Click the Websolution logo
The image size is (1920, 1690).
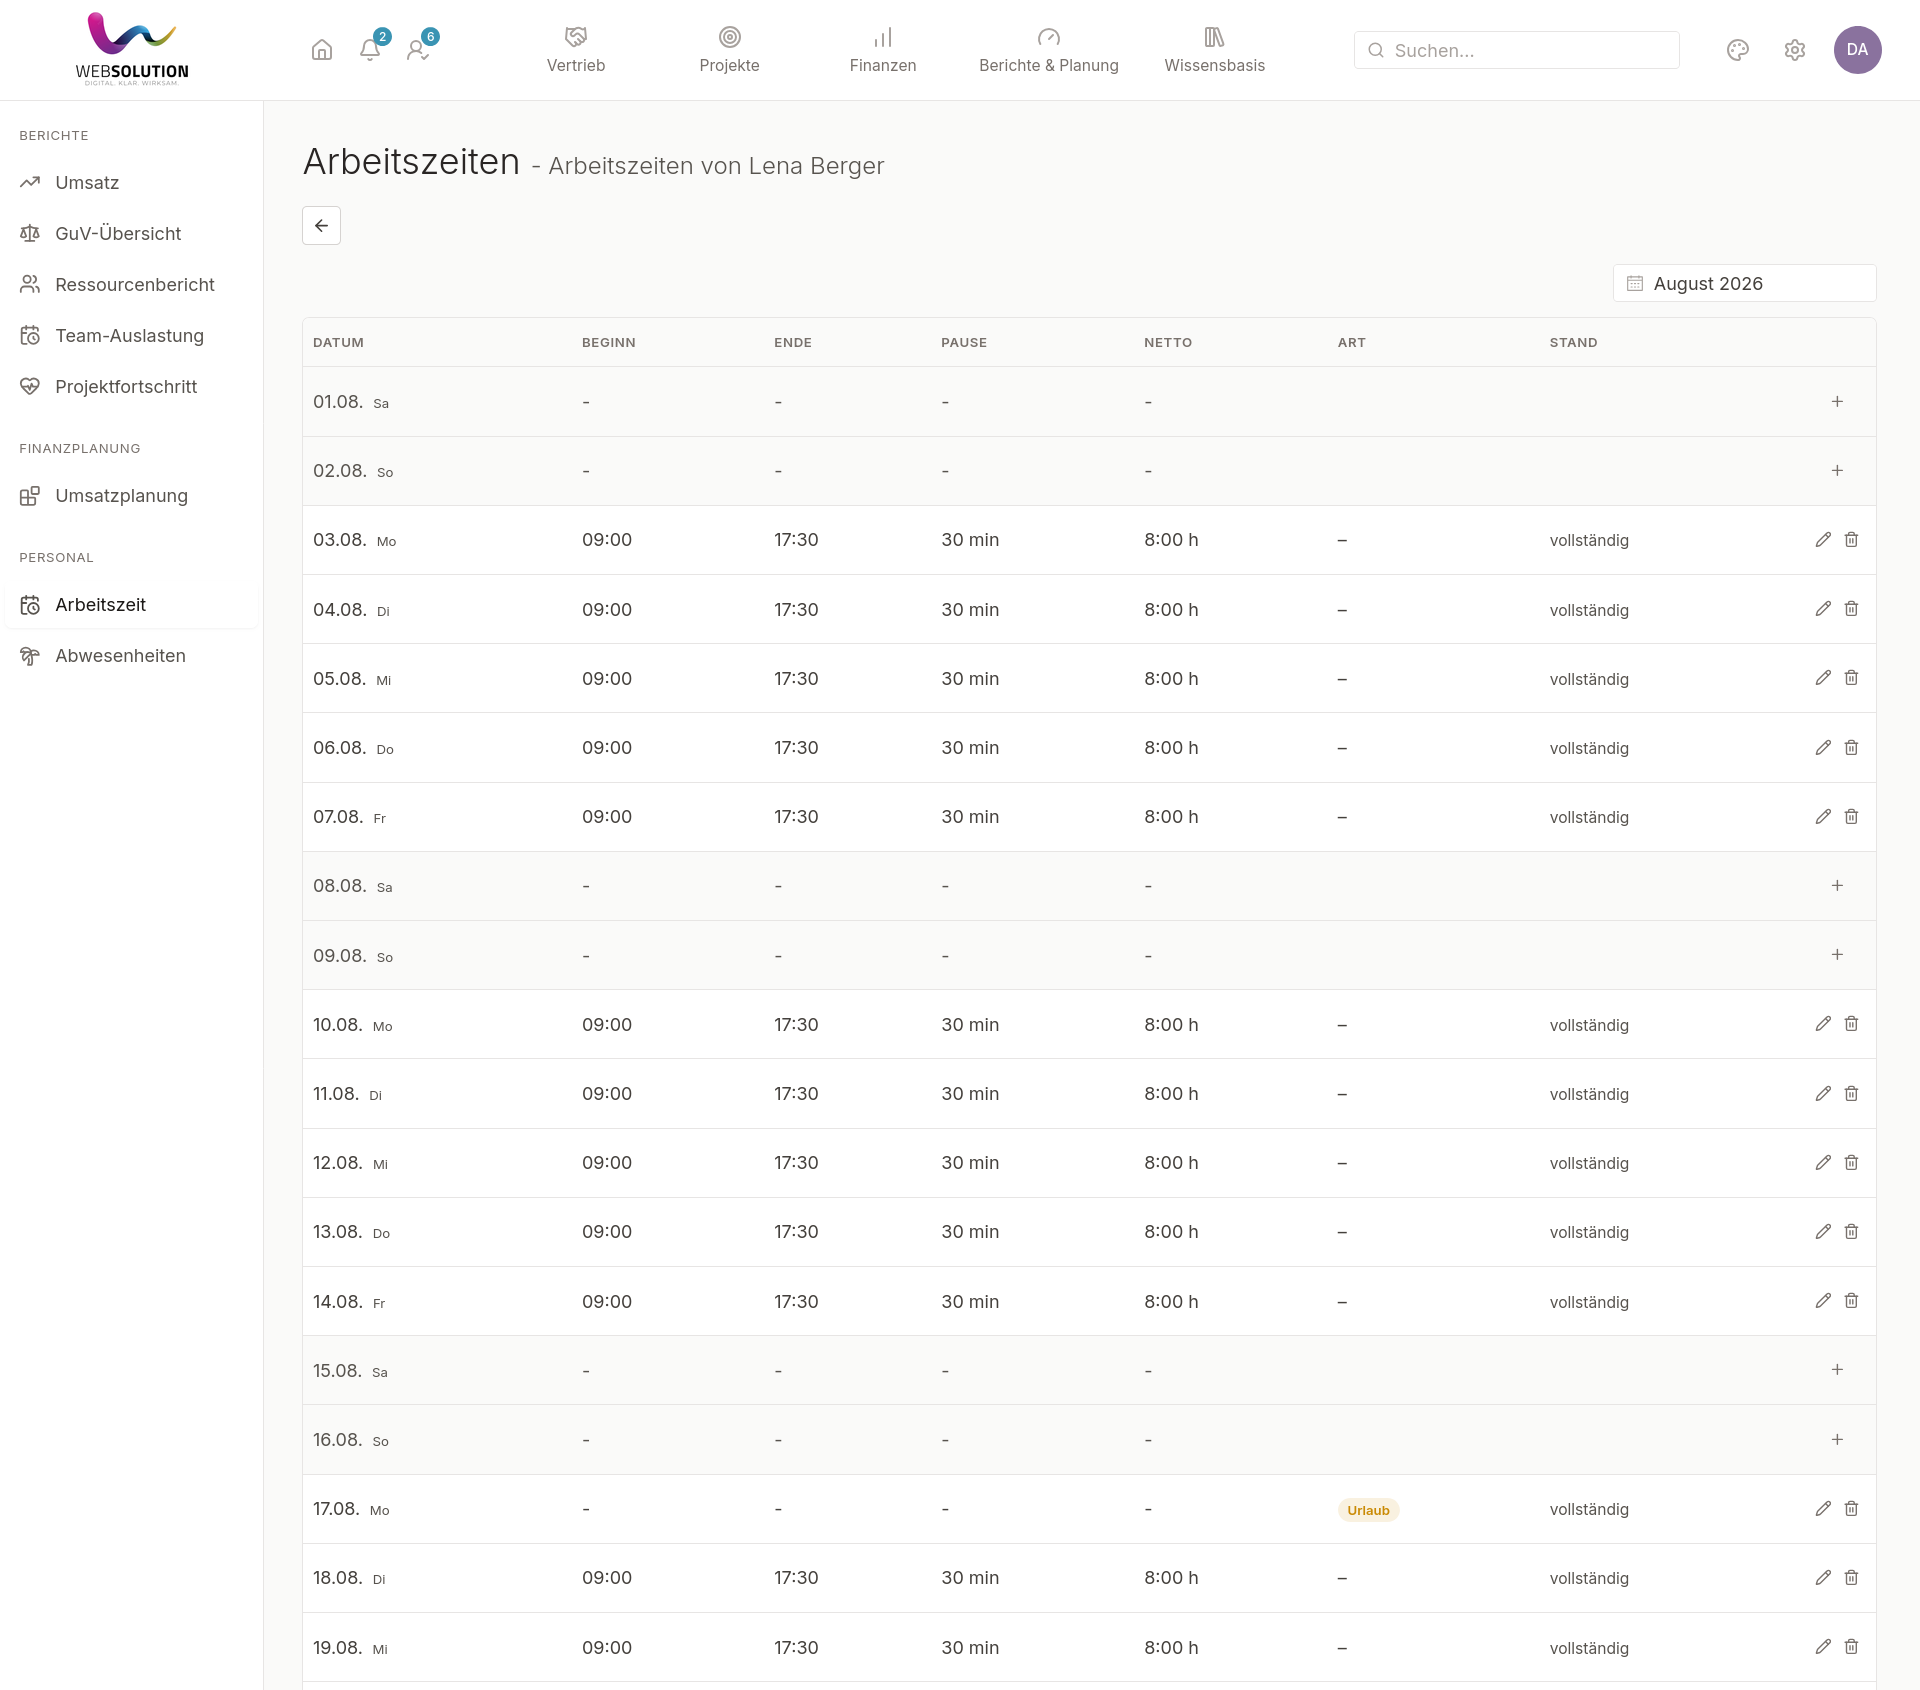point(132,49)
